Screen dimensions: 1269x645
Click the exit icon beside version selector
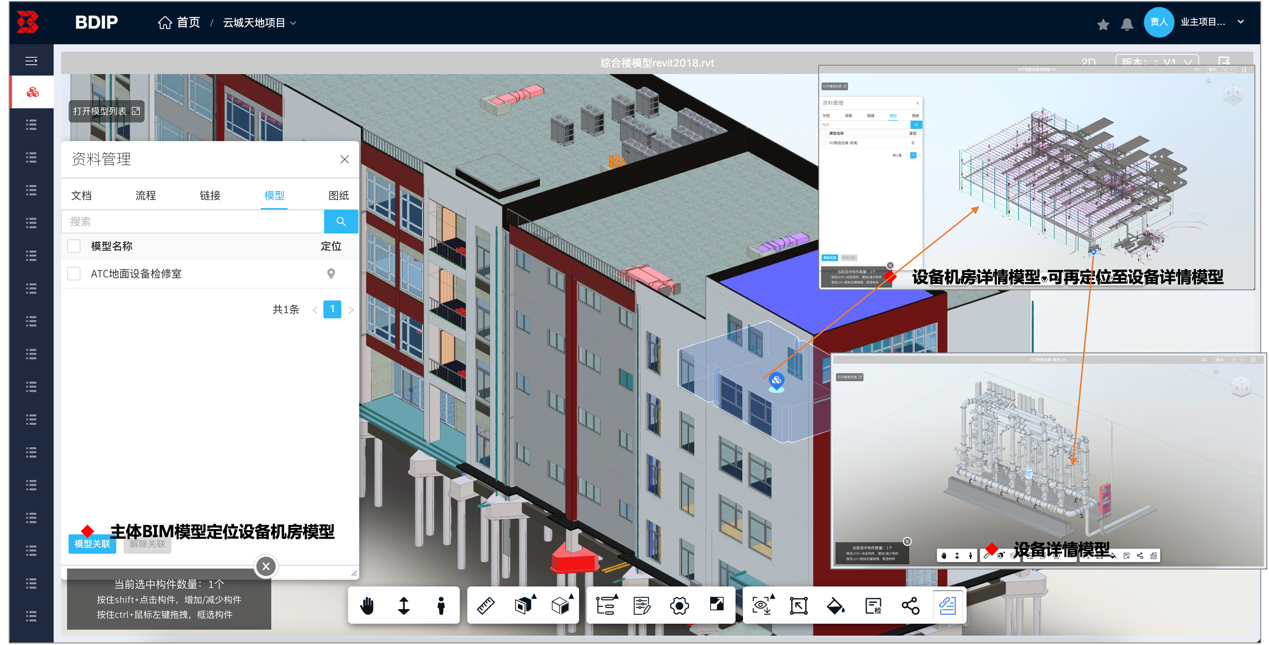[1224, 62]
